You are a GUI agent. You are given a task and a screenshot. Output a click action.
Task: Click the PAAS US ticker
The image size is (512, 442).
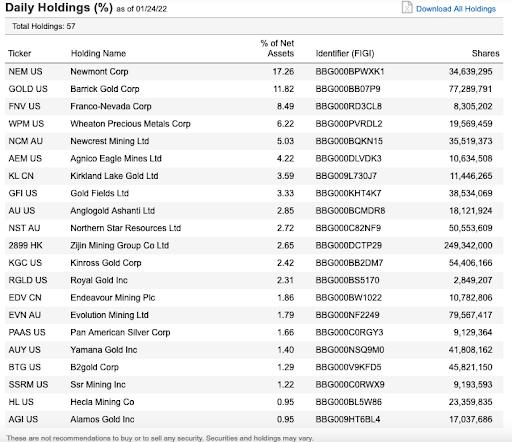[x=27, y=332]
